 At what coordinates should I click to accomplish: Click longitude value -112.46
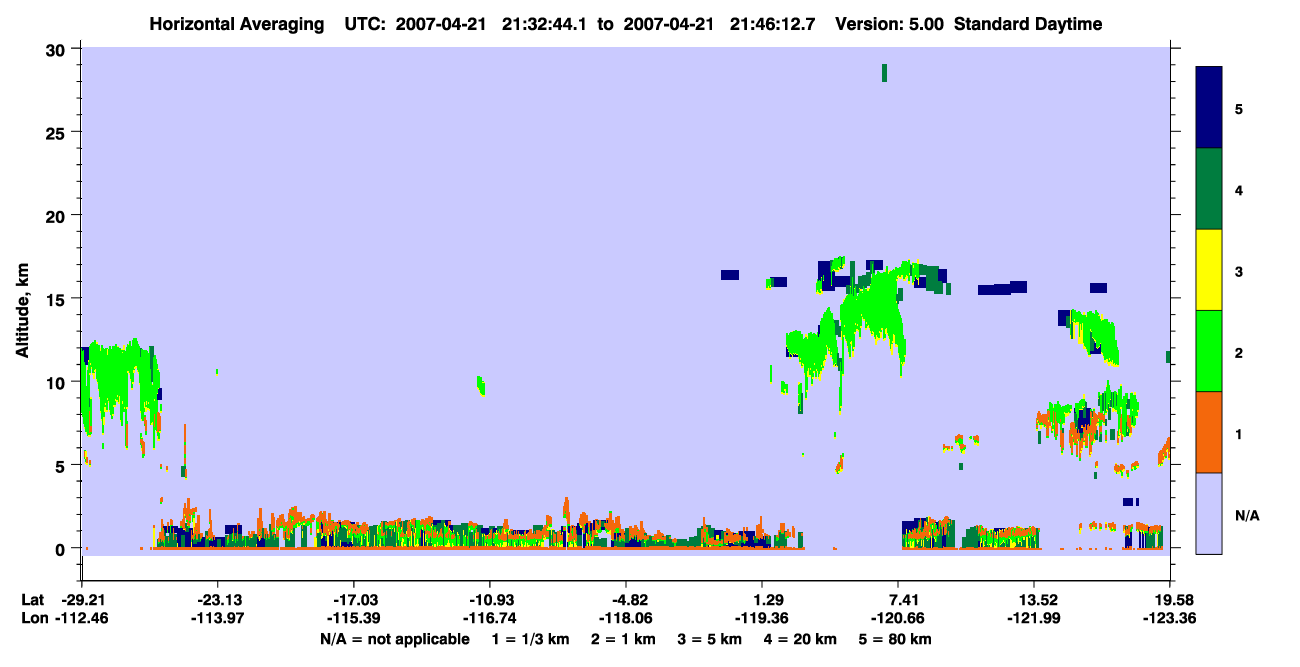(x=81, y=618)
